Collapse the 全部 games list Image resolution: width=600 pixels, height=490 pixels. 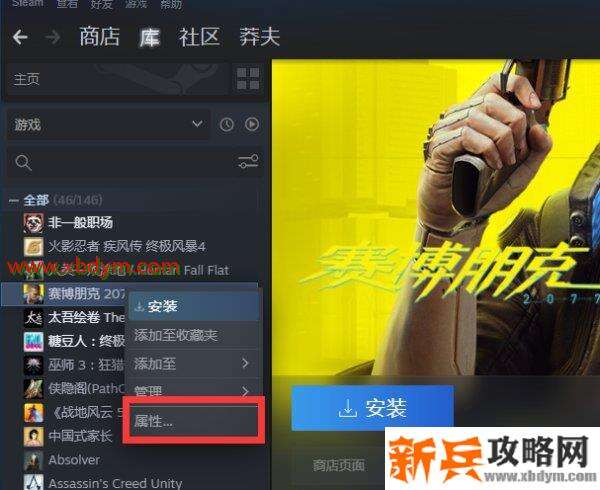pyautogui.click(x=14, y=200)
